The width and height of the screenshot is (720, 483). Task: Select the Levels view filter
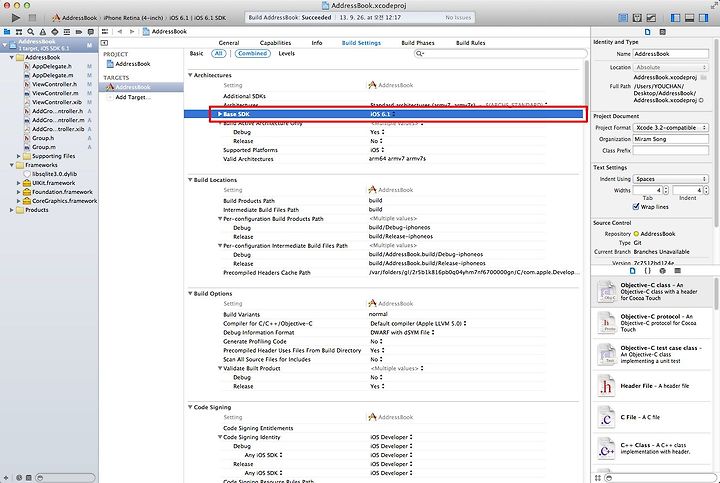287,54
